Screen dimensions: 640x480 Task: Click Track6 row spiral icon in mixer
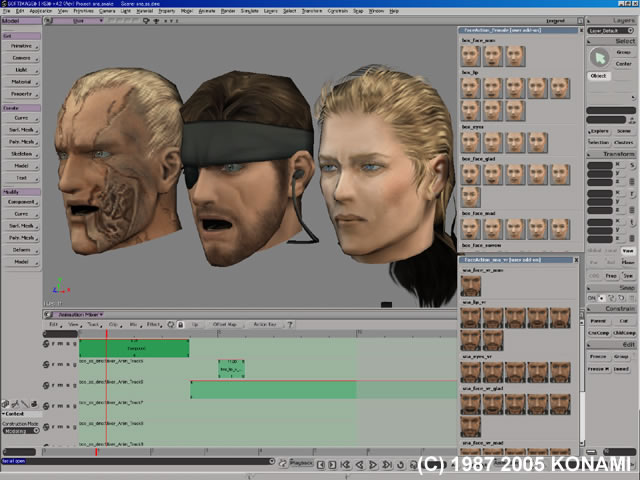coord(46,385)
